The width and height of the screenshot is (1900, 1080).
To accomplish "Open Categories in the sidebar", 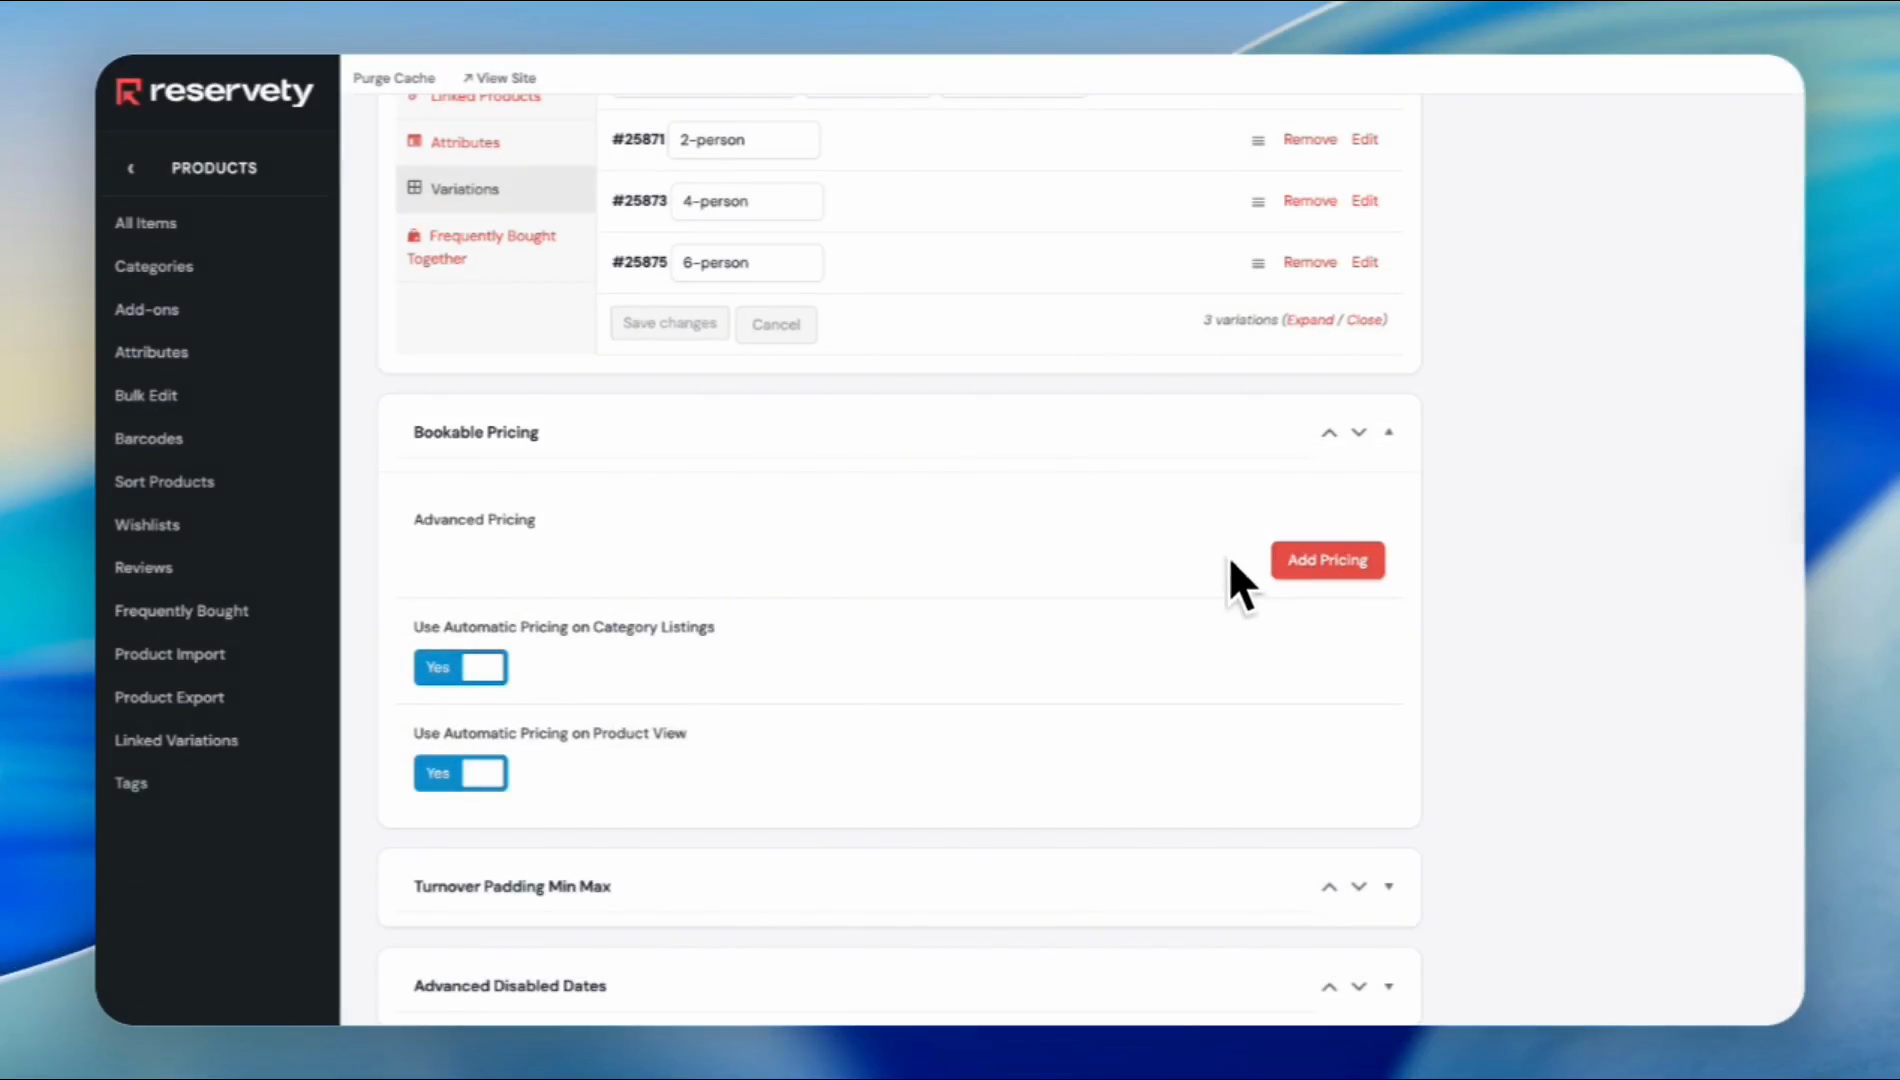I will (154, 266).
